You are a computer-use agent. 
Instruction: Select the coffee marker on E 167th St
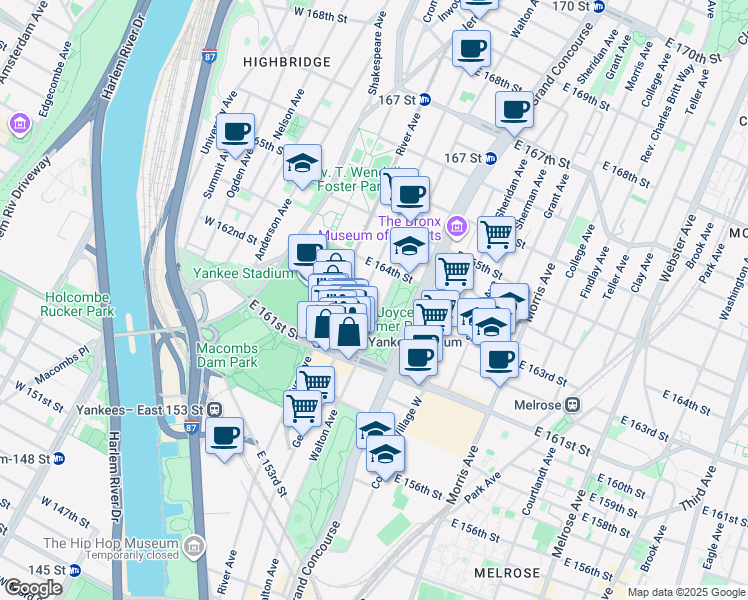pos(514,111)
